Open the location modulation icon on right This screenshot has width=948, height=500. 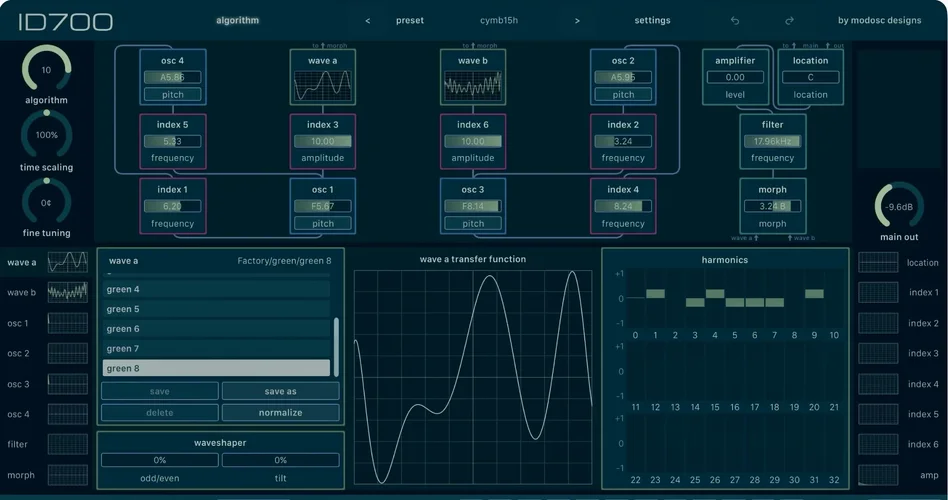pos(879,262)
